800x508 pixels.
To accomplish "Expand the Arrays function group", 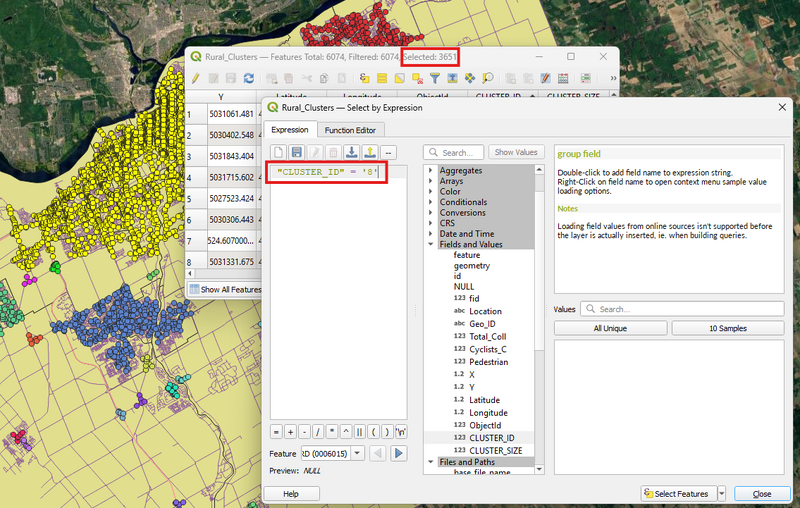I will pos(431,181).
